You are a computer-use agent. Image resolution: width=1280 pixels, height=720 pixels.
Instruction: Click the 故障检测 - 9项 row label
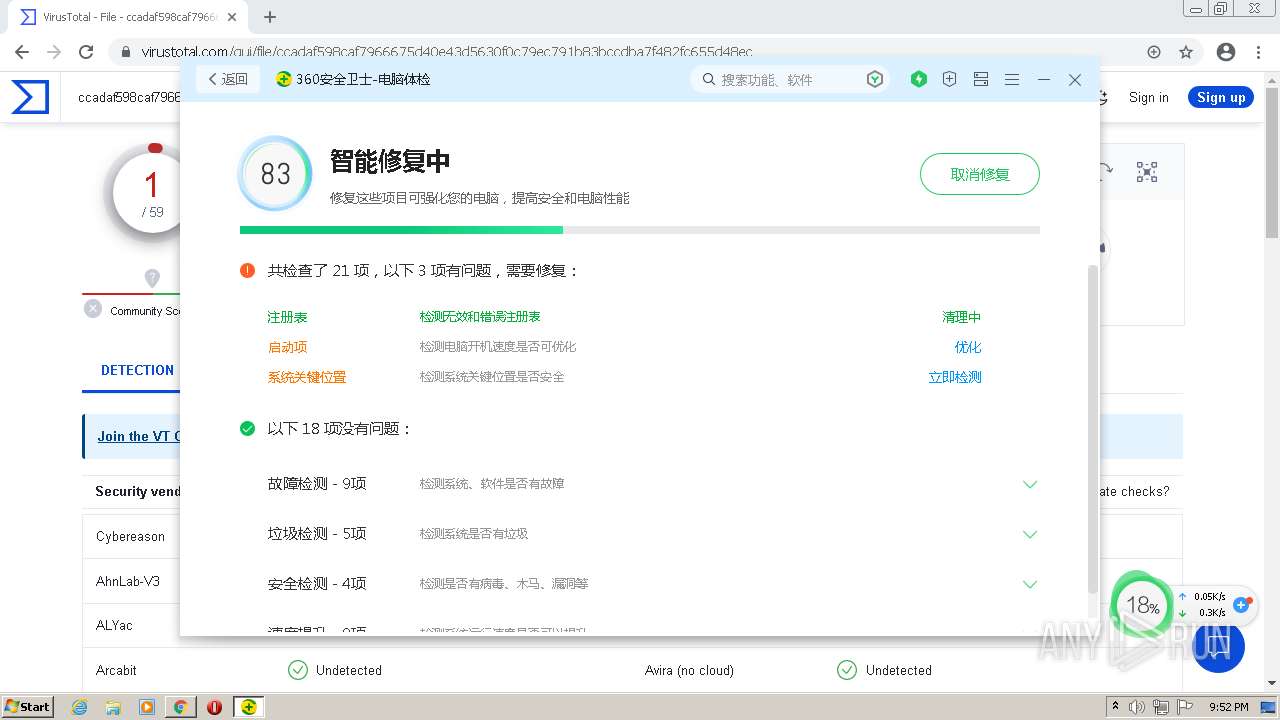pos(317,483)
